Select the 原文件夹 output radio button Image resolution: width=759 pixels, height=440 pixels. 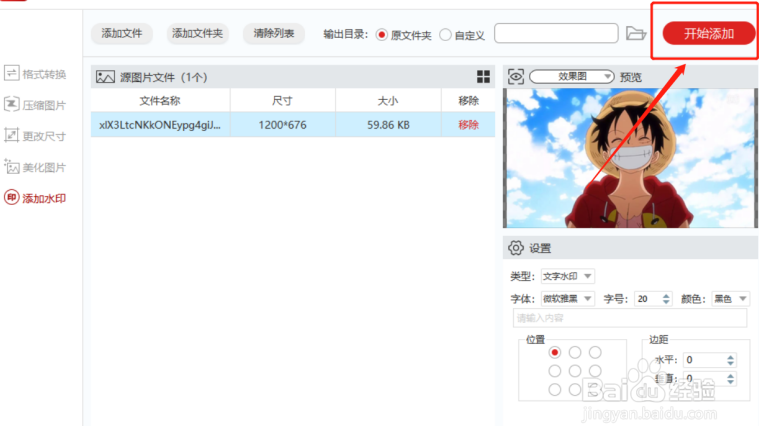coord(381,35)
